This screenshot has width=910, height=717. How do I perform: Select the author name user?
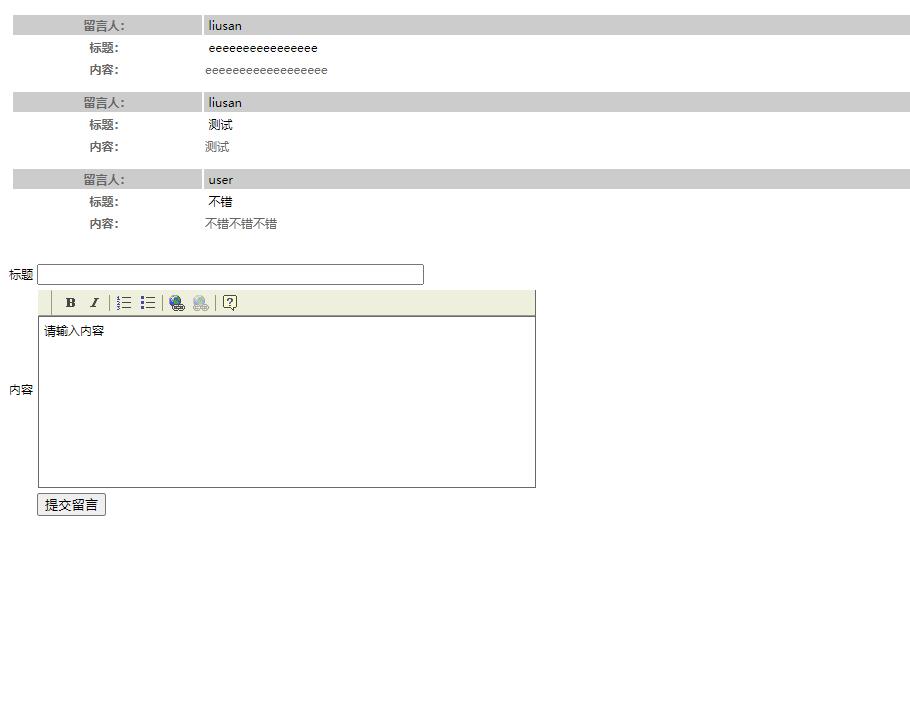pyautogui.click(x=221, y=180)
